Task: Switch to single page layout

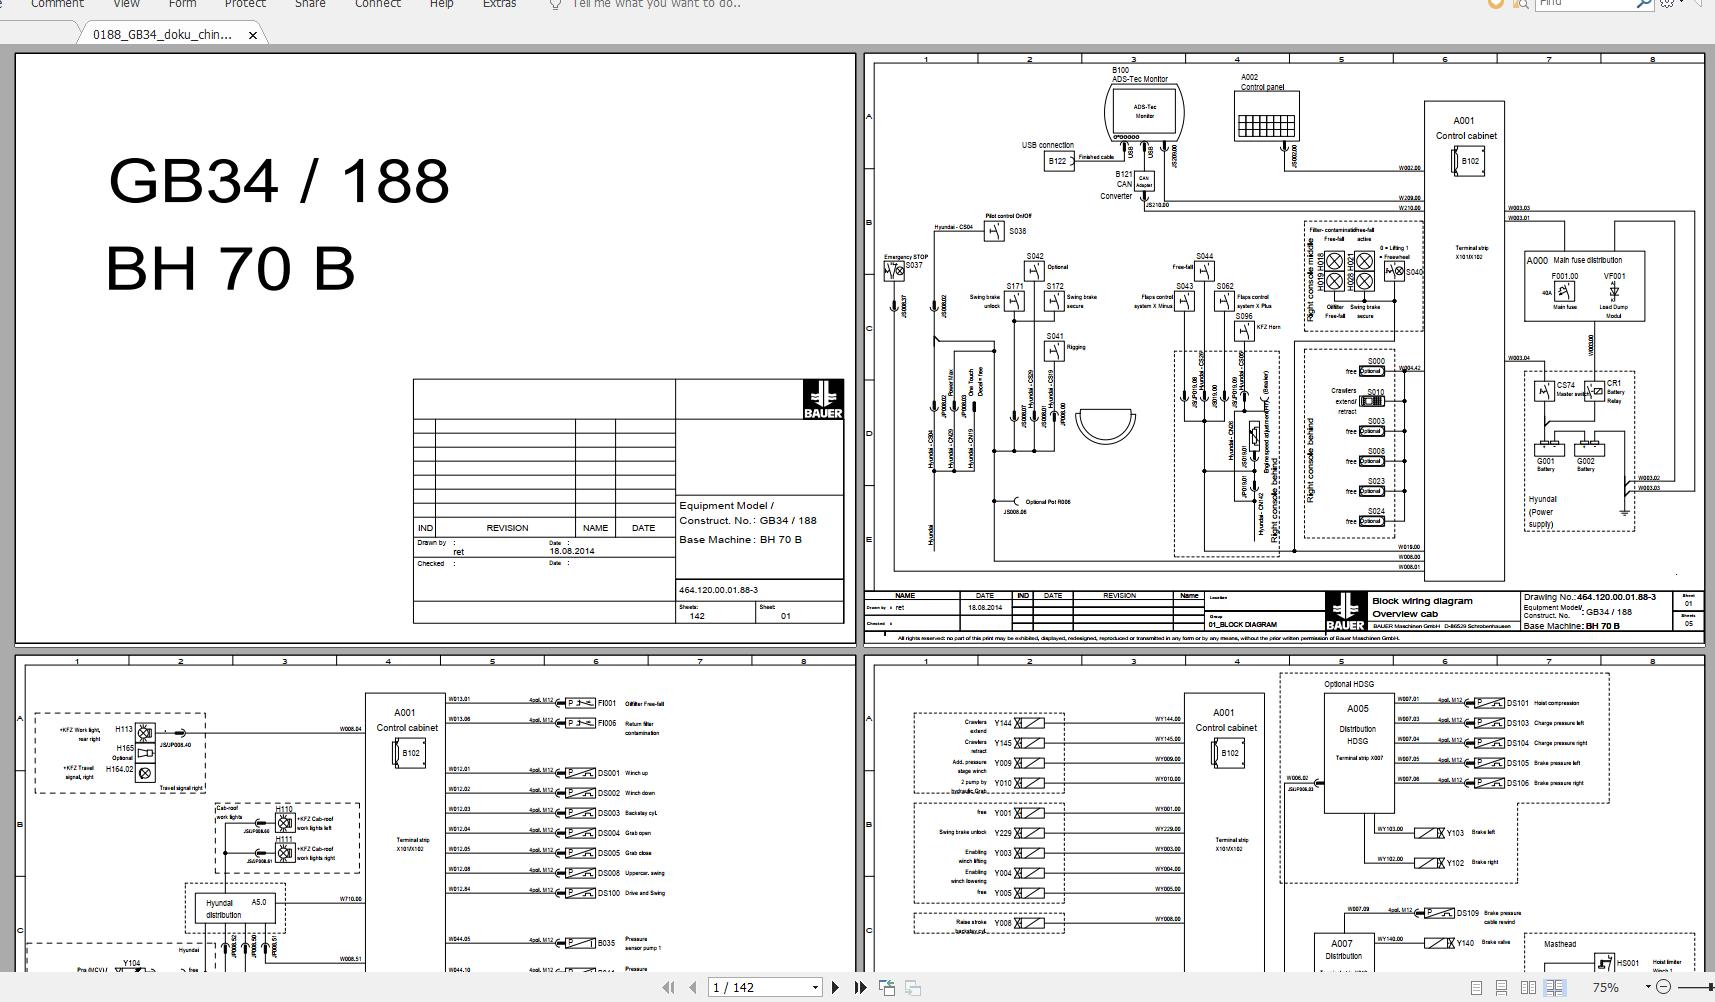Action: pos(1476,987)
